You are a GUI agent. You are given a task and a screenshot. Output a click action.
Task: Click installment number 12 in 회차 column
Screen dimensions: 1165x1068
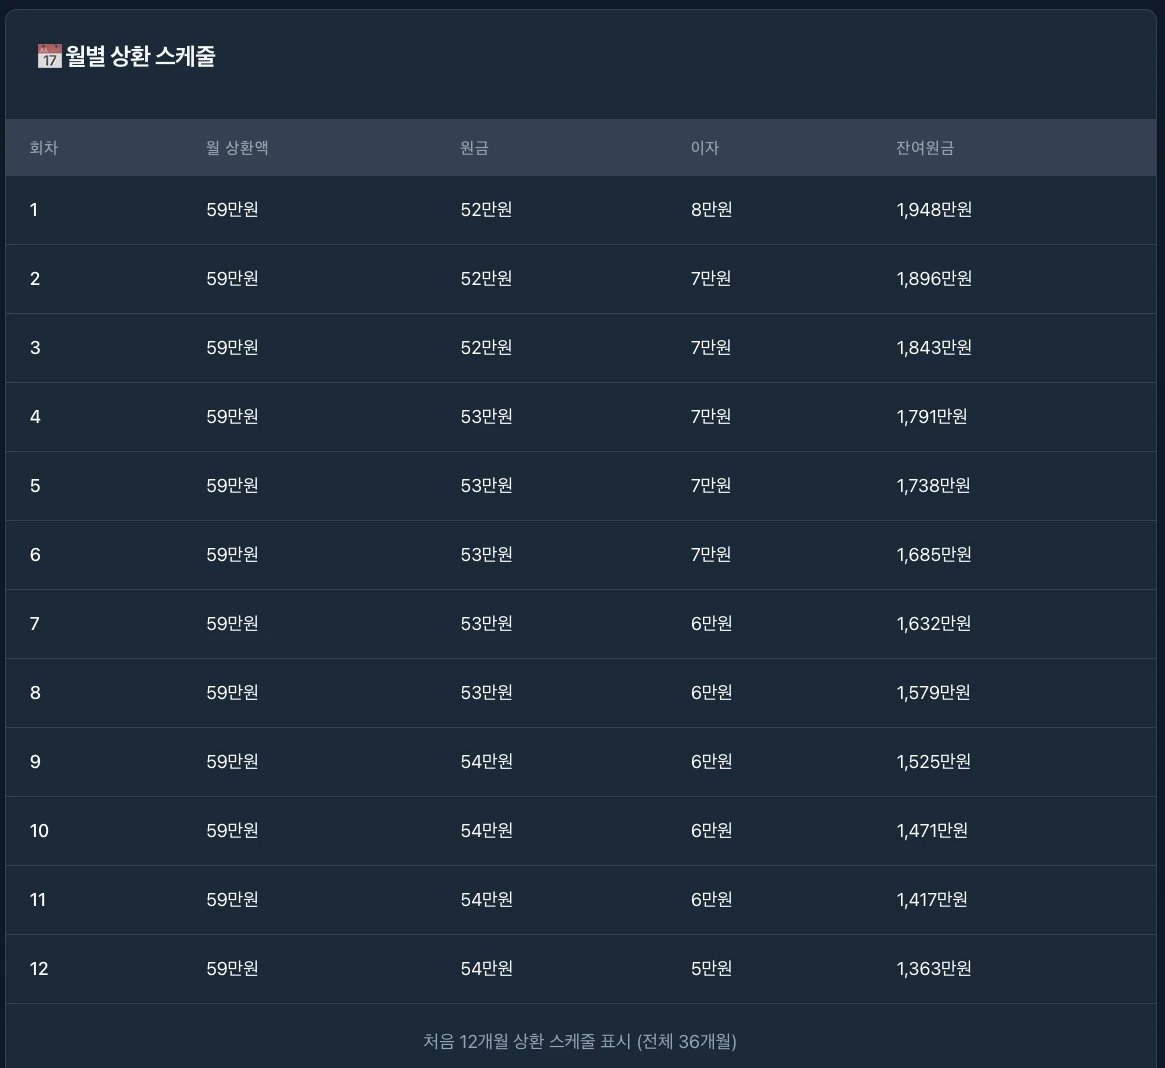click(x=39, y=969)
